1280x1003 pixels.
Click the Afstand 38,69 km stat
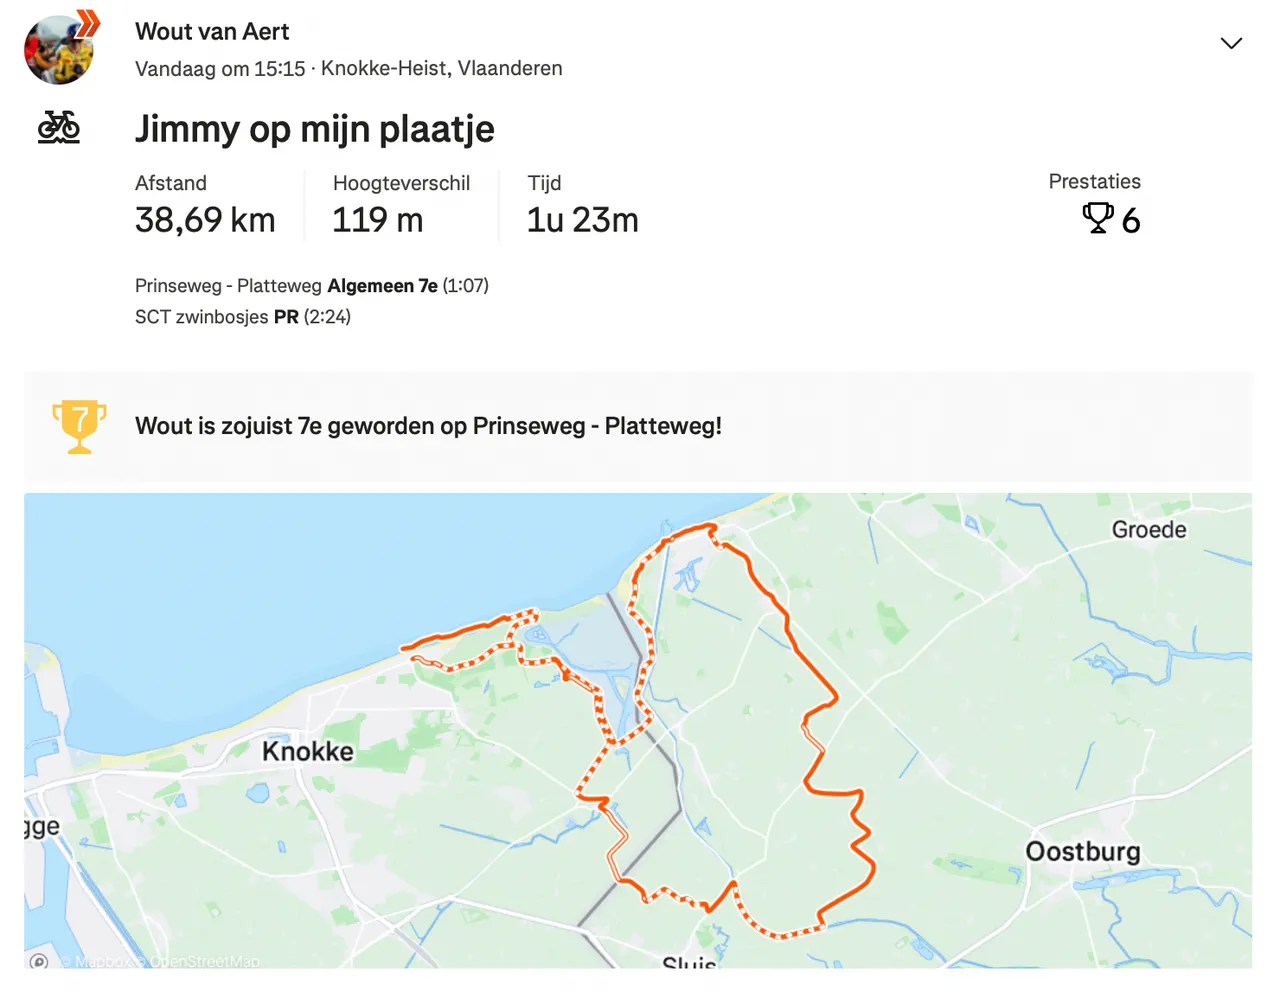click(x=205, y=205)
